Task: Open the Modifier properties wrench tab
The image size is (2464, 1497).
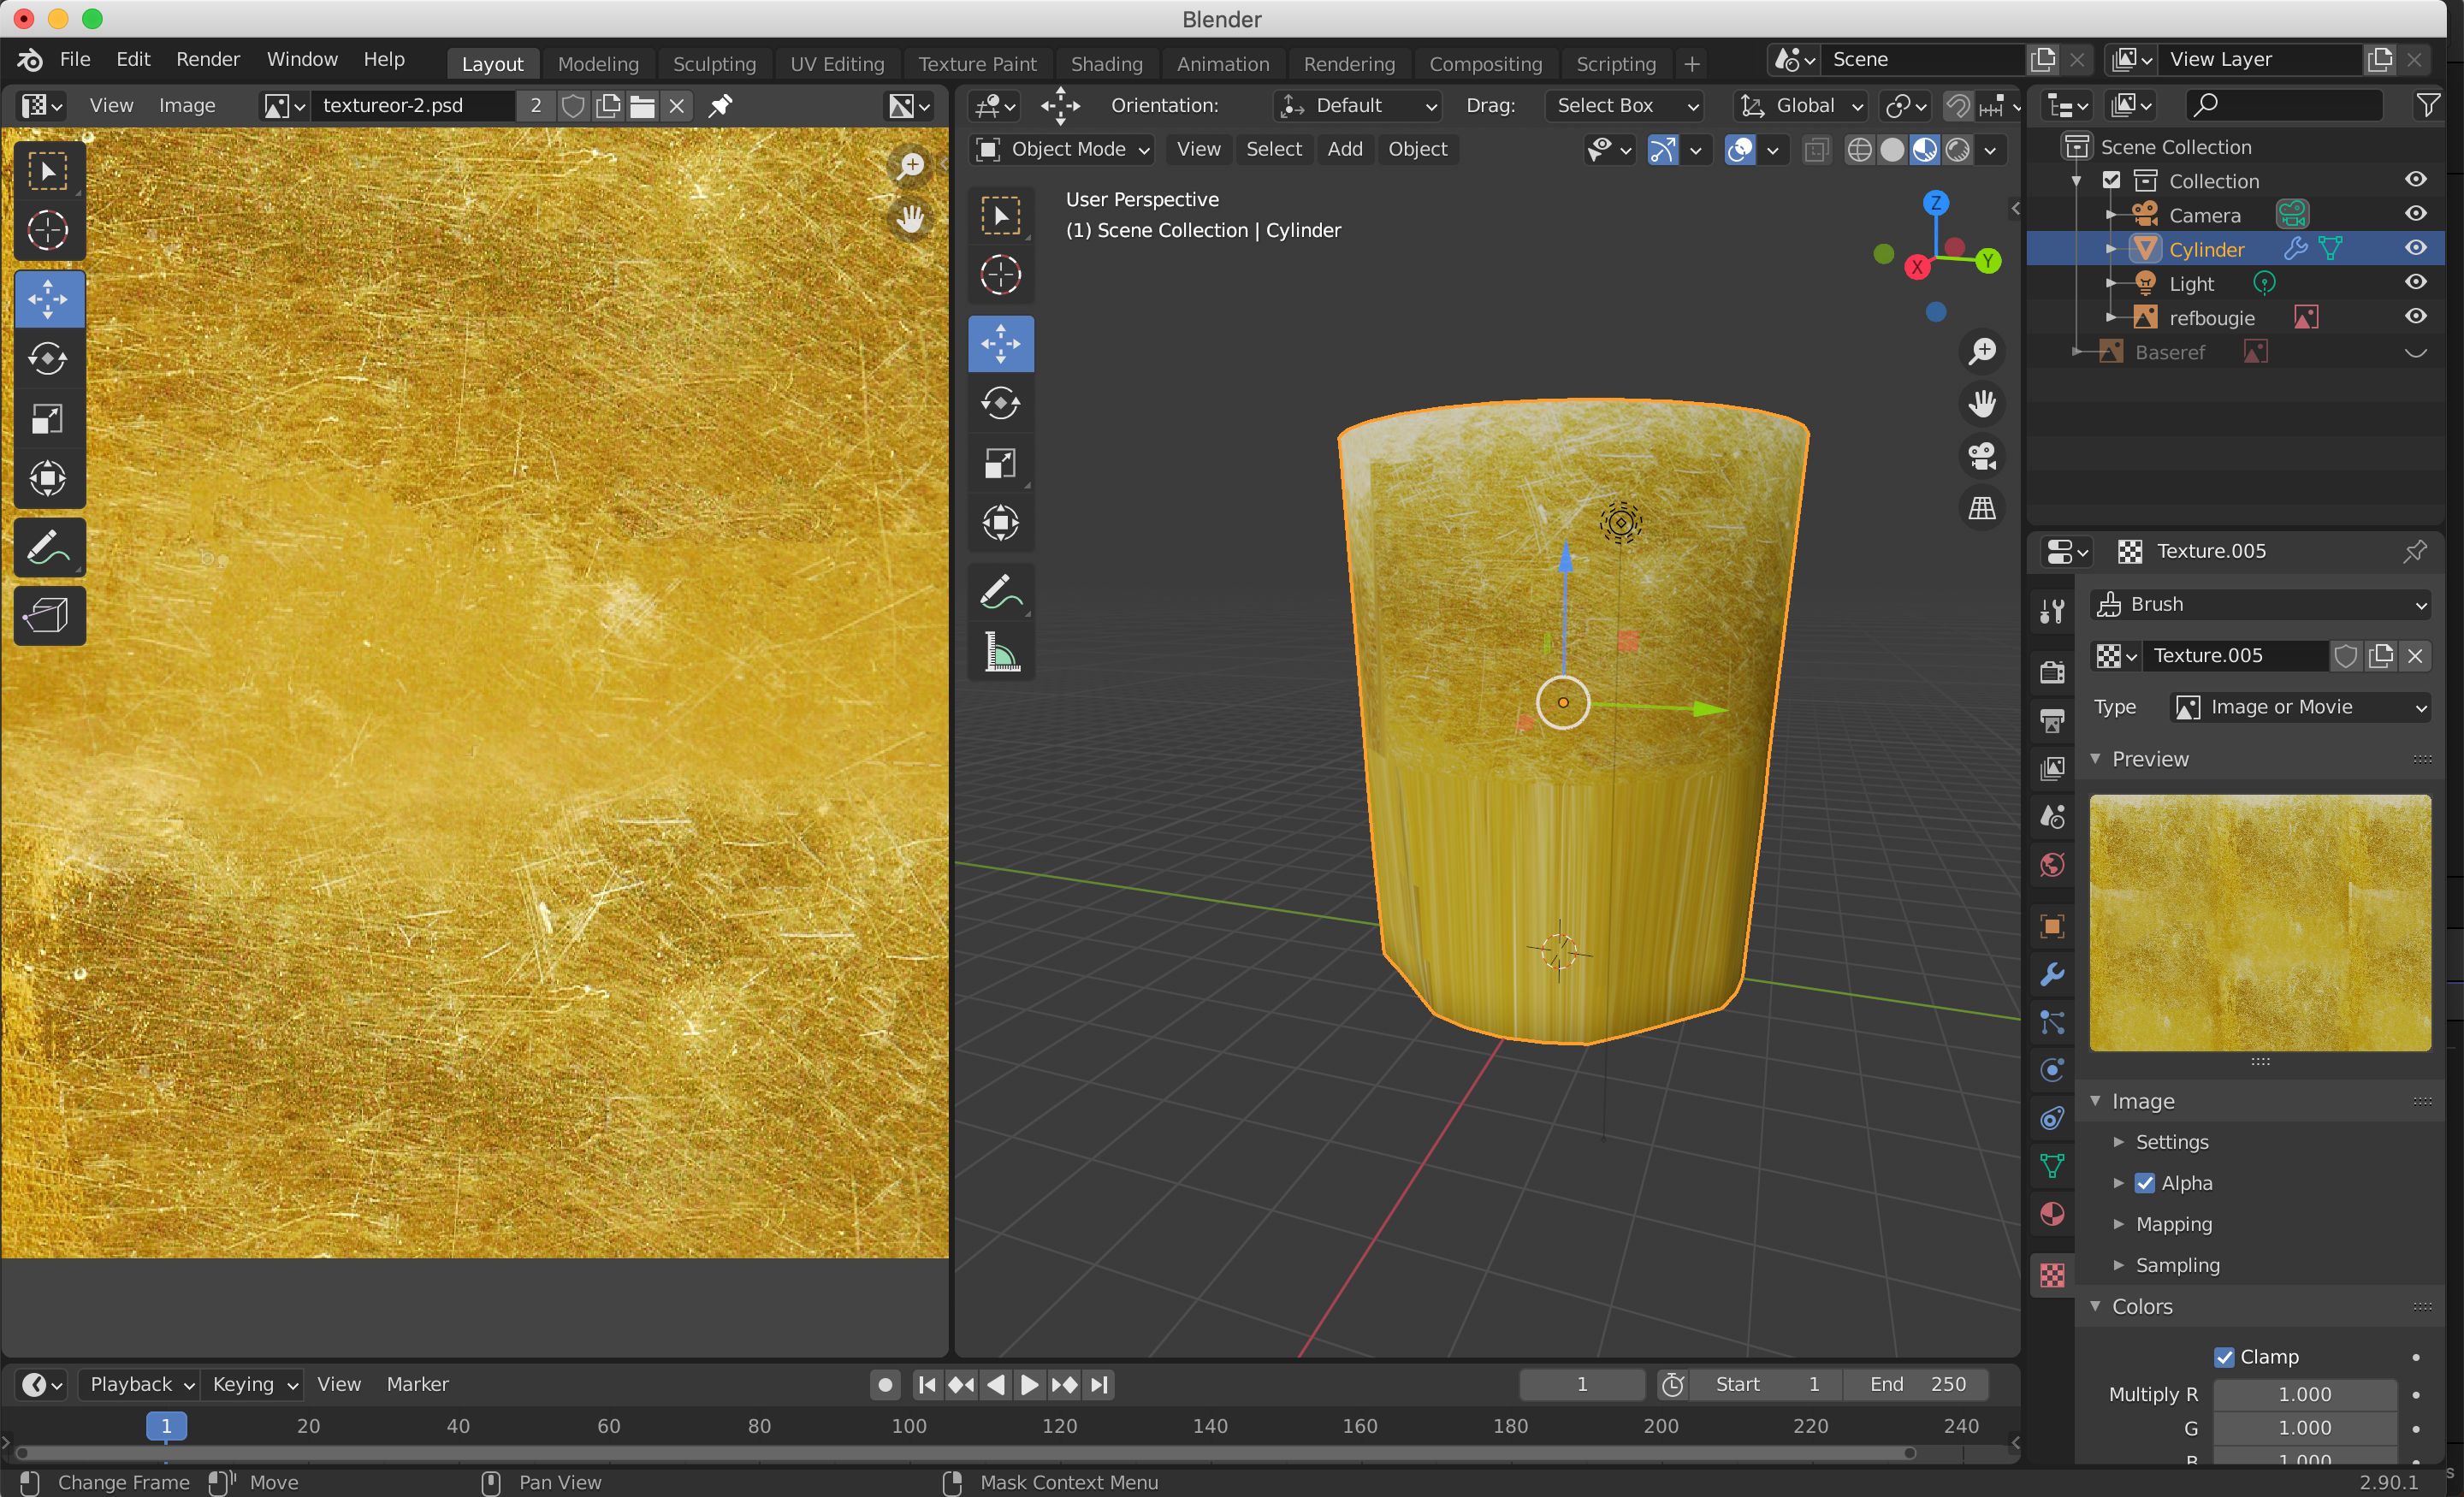Action: (2051, 974)
